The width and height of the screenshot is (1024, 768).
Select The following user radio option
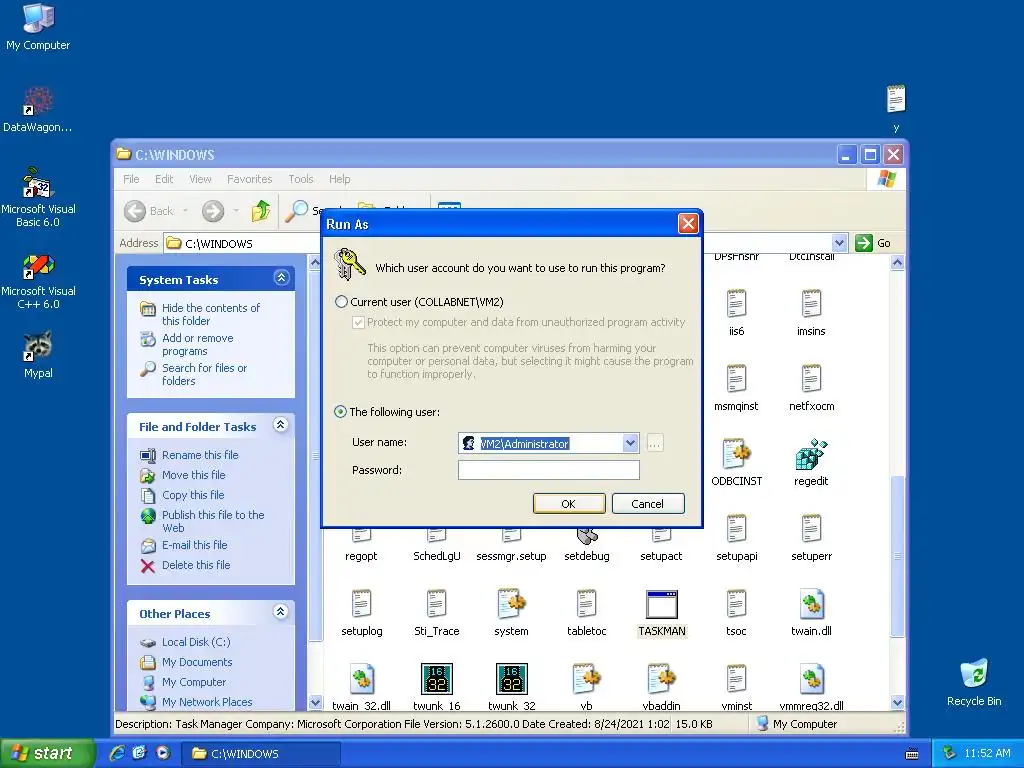pyautogui.click(x=340, y=412)
